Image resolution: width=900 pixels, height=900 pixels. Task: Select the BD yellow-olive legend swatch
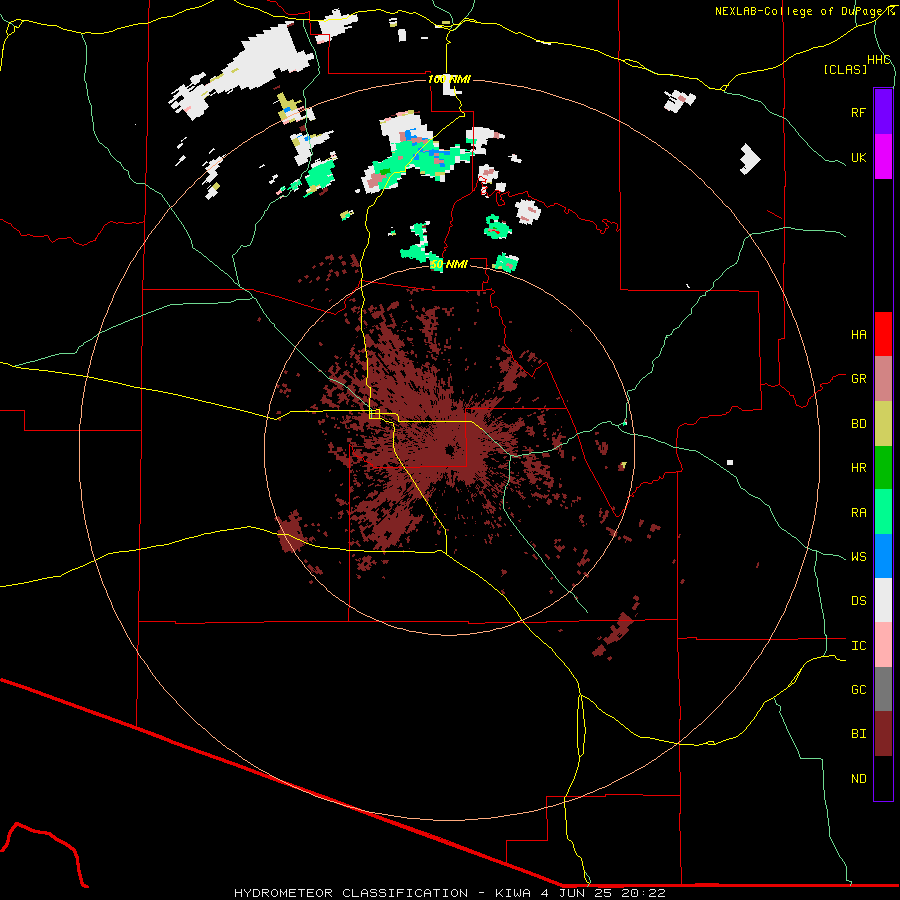[883, 424]
